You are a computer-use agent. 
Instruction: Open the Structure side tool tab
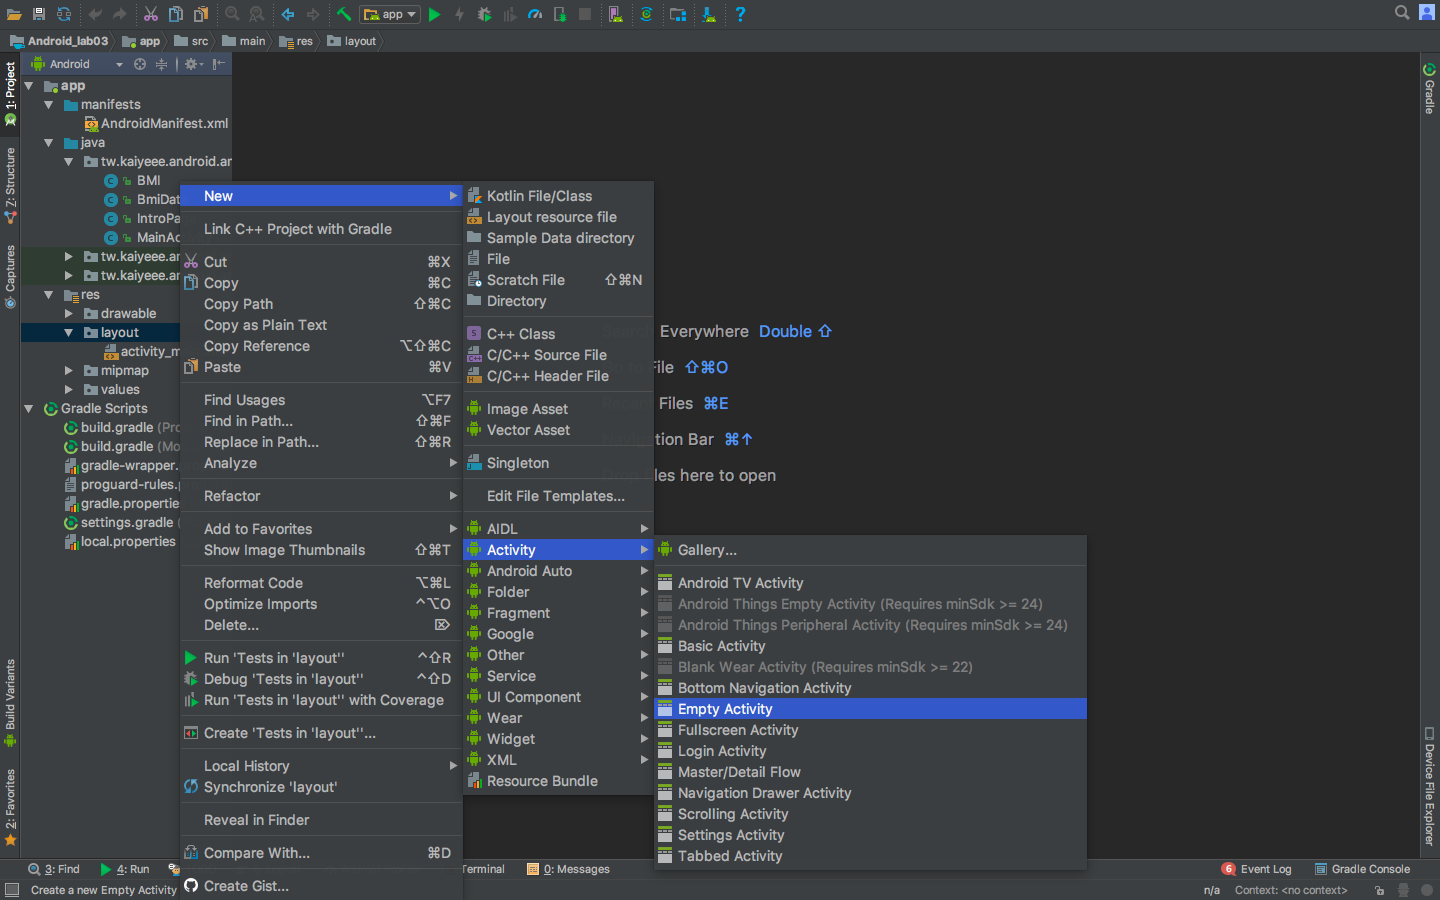click(x=10, y=186)
